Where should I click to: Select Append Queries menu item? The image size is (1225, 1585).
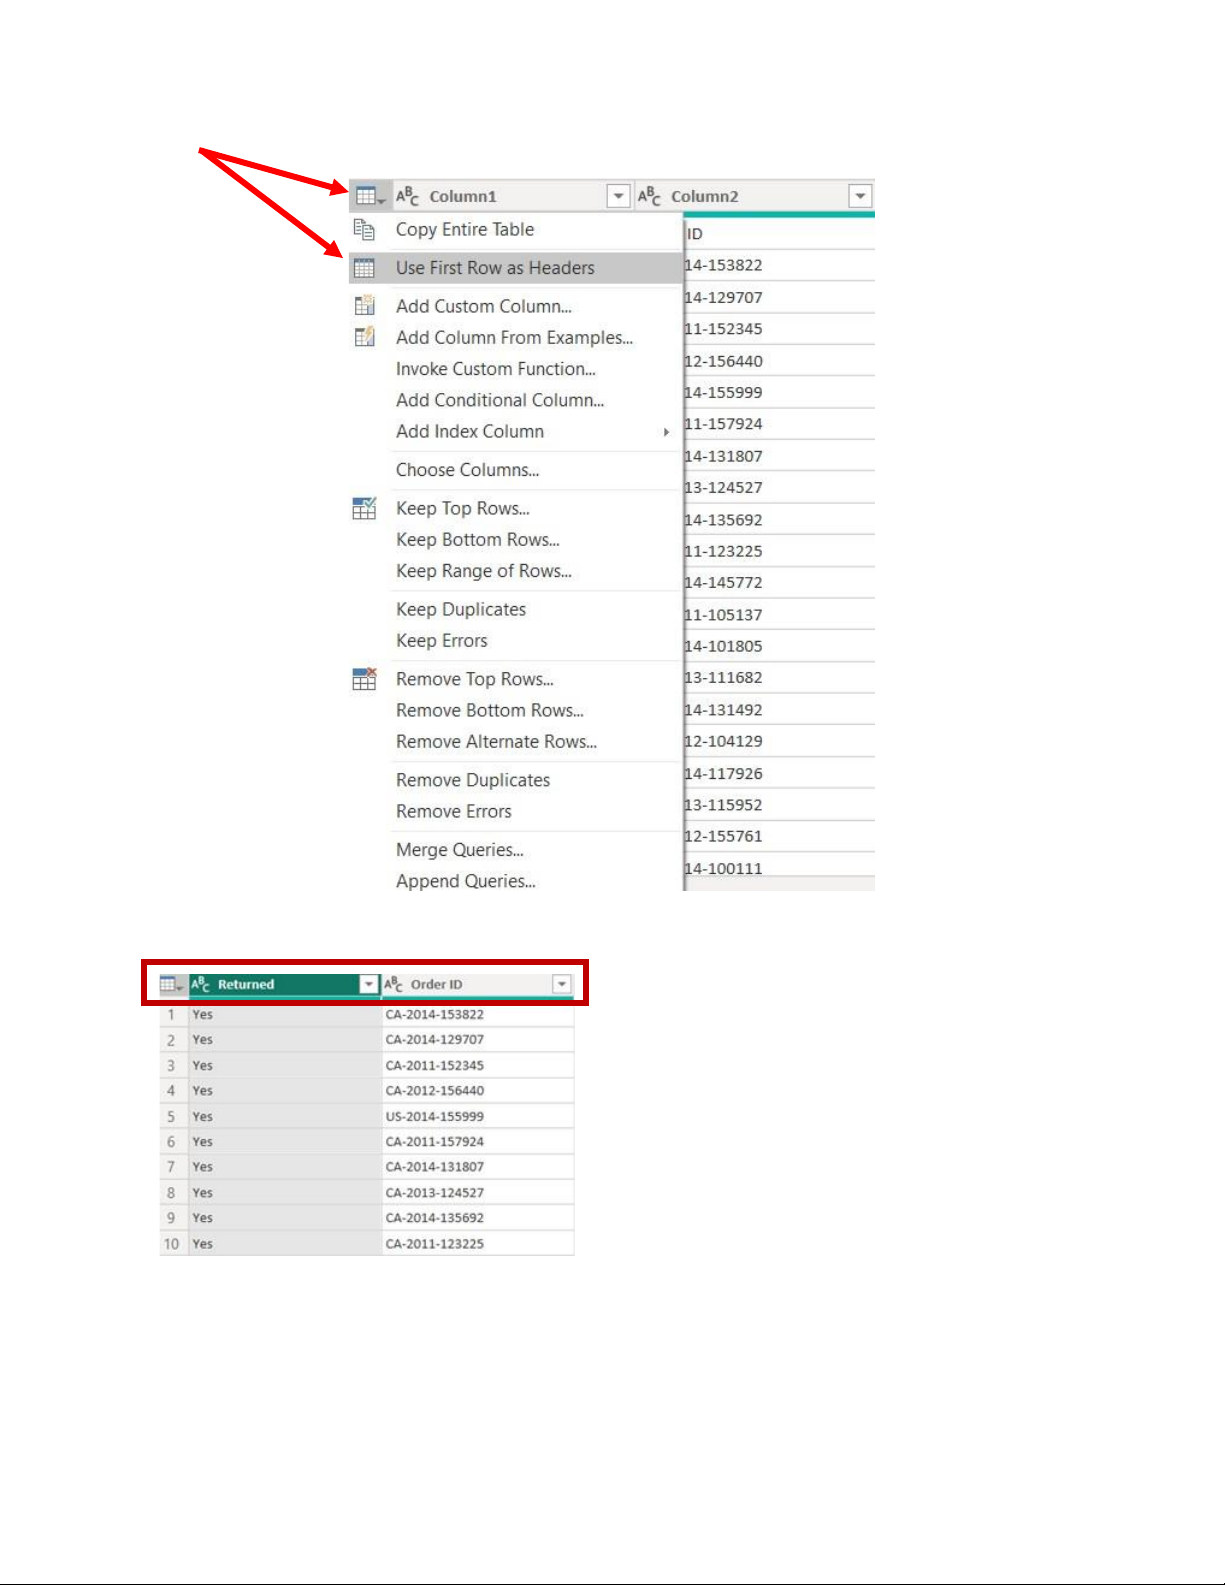[465, 881]
